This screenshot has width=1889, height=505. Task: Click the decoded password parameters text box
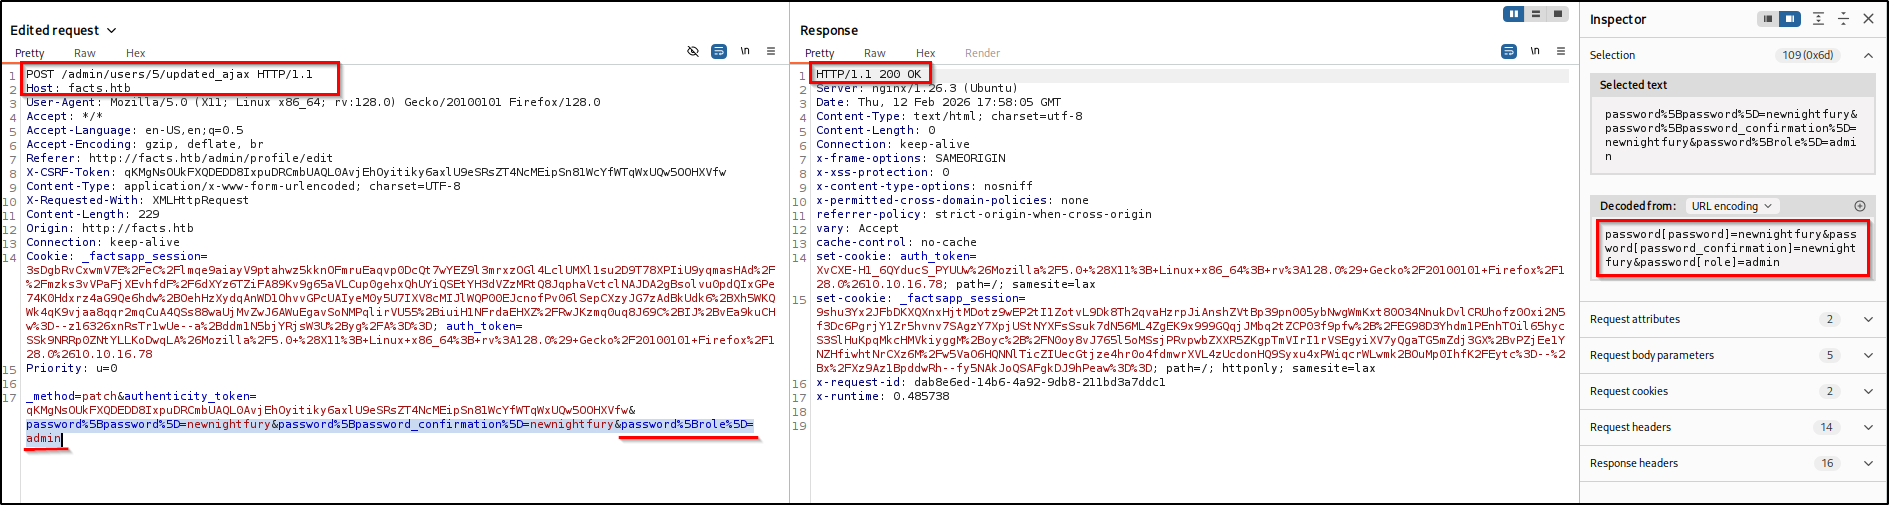coord(1733,248)
